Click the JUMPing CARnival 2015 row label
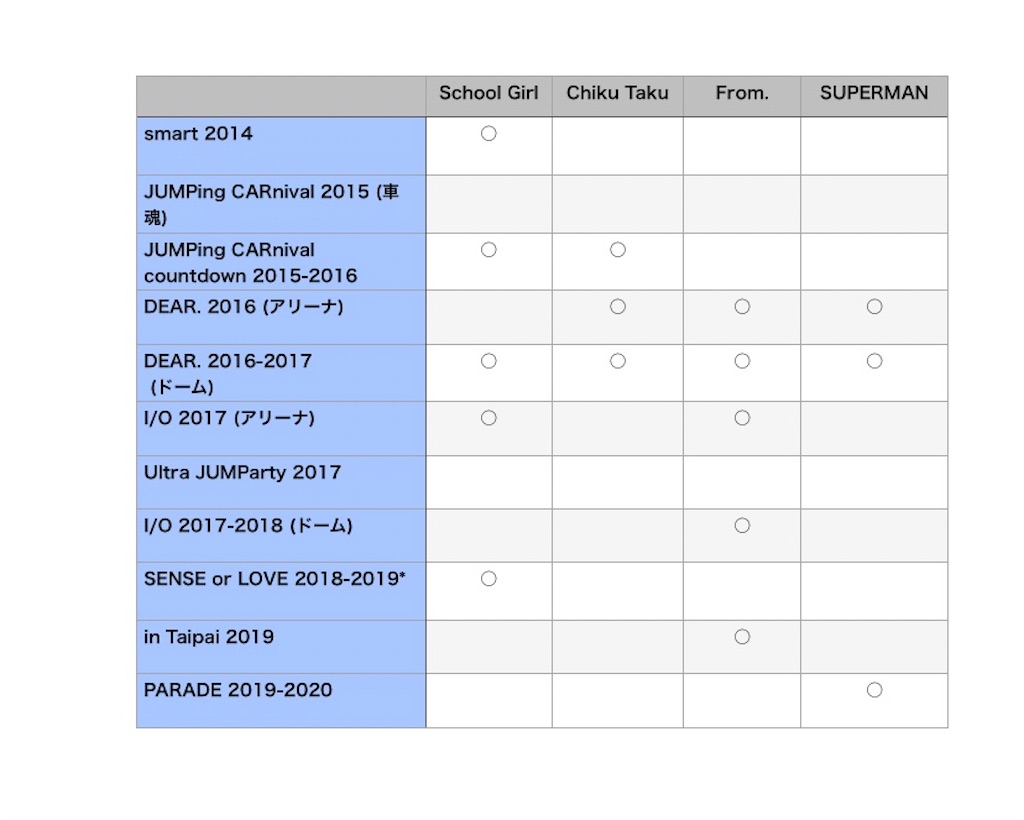The width and height of the screenshot is (1024, 820). (x=271, y=204)
